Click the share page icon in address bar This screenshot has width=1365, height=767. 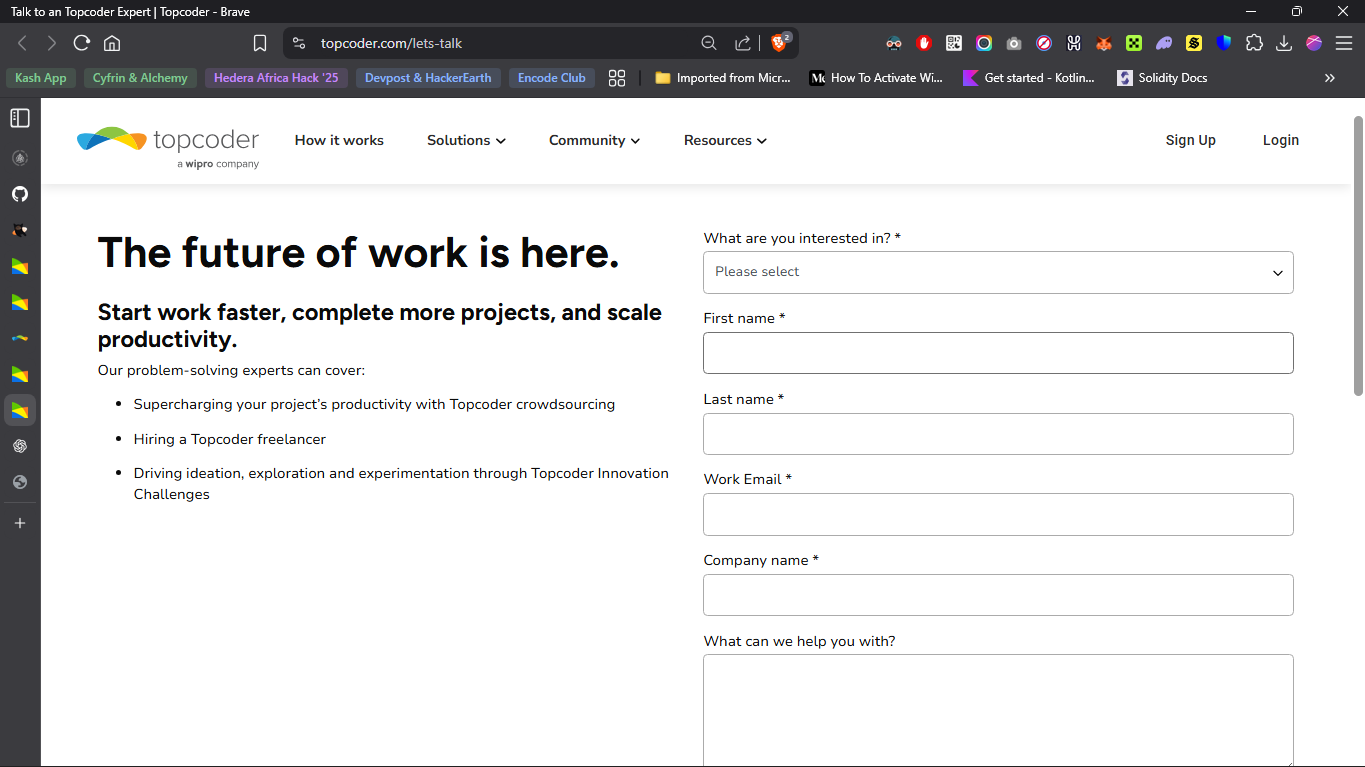[743, 43]
